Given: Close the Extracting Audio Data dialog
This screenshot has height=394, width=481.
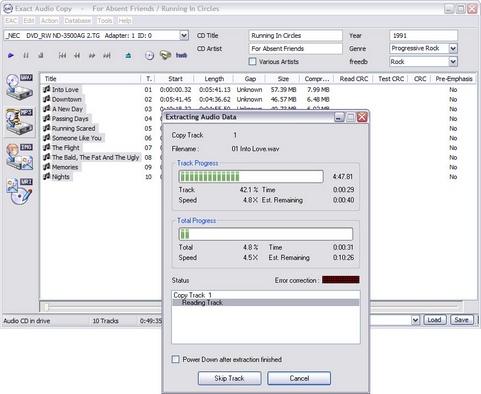Looking at the screenshot, I should (x=362, y=117).
